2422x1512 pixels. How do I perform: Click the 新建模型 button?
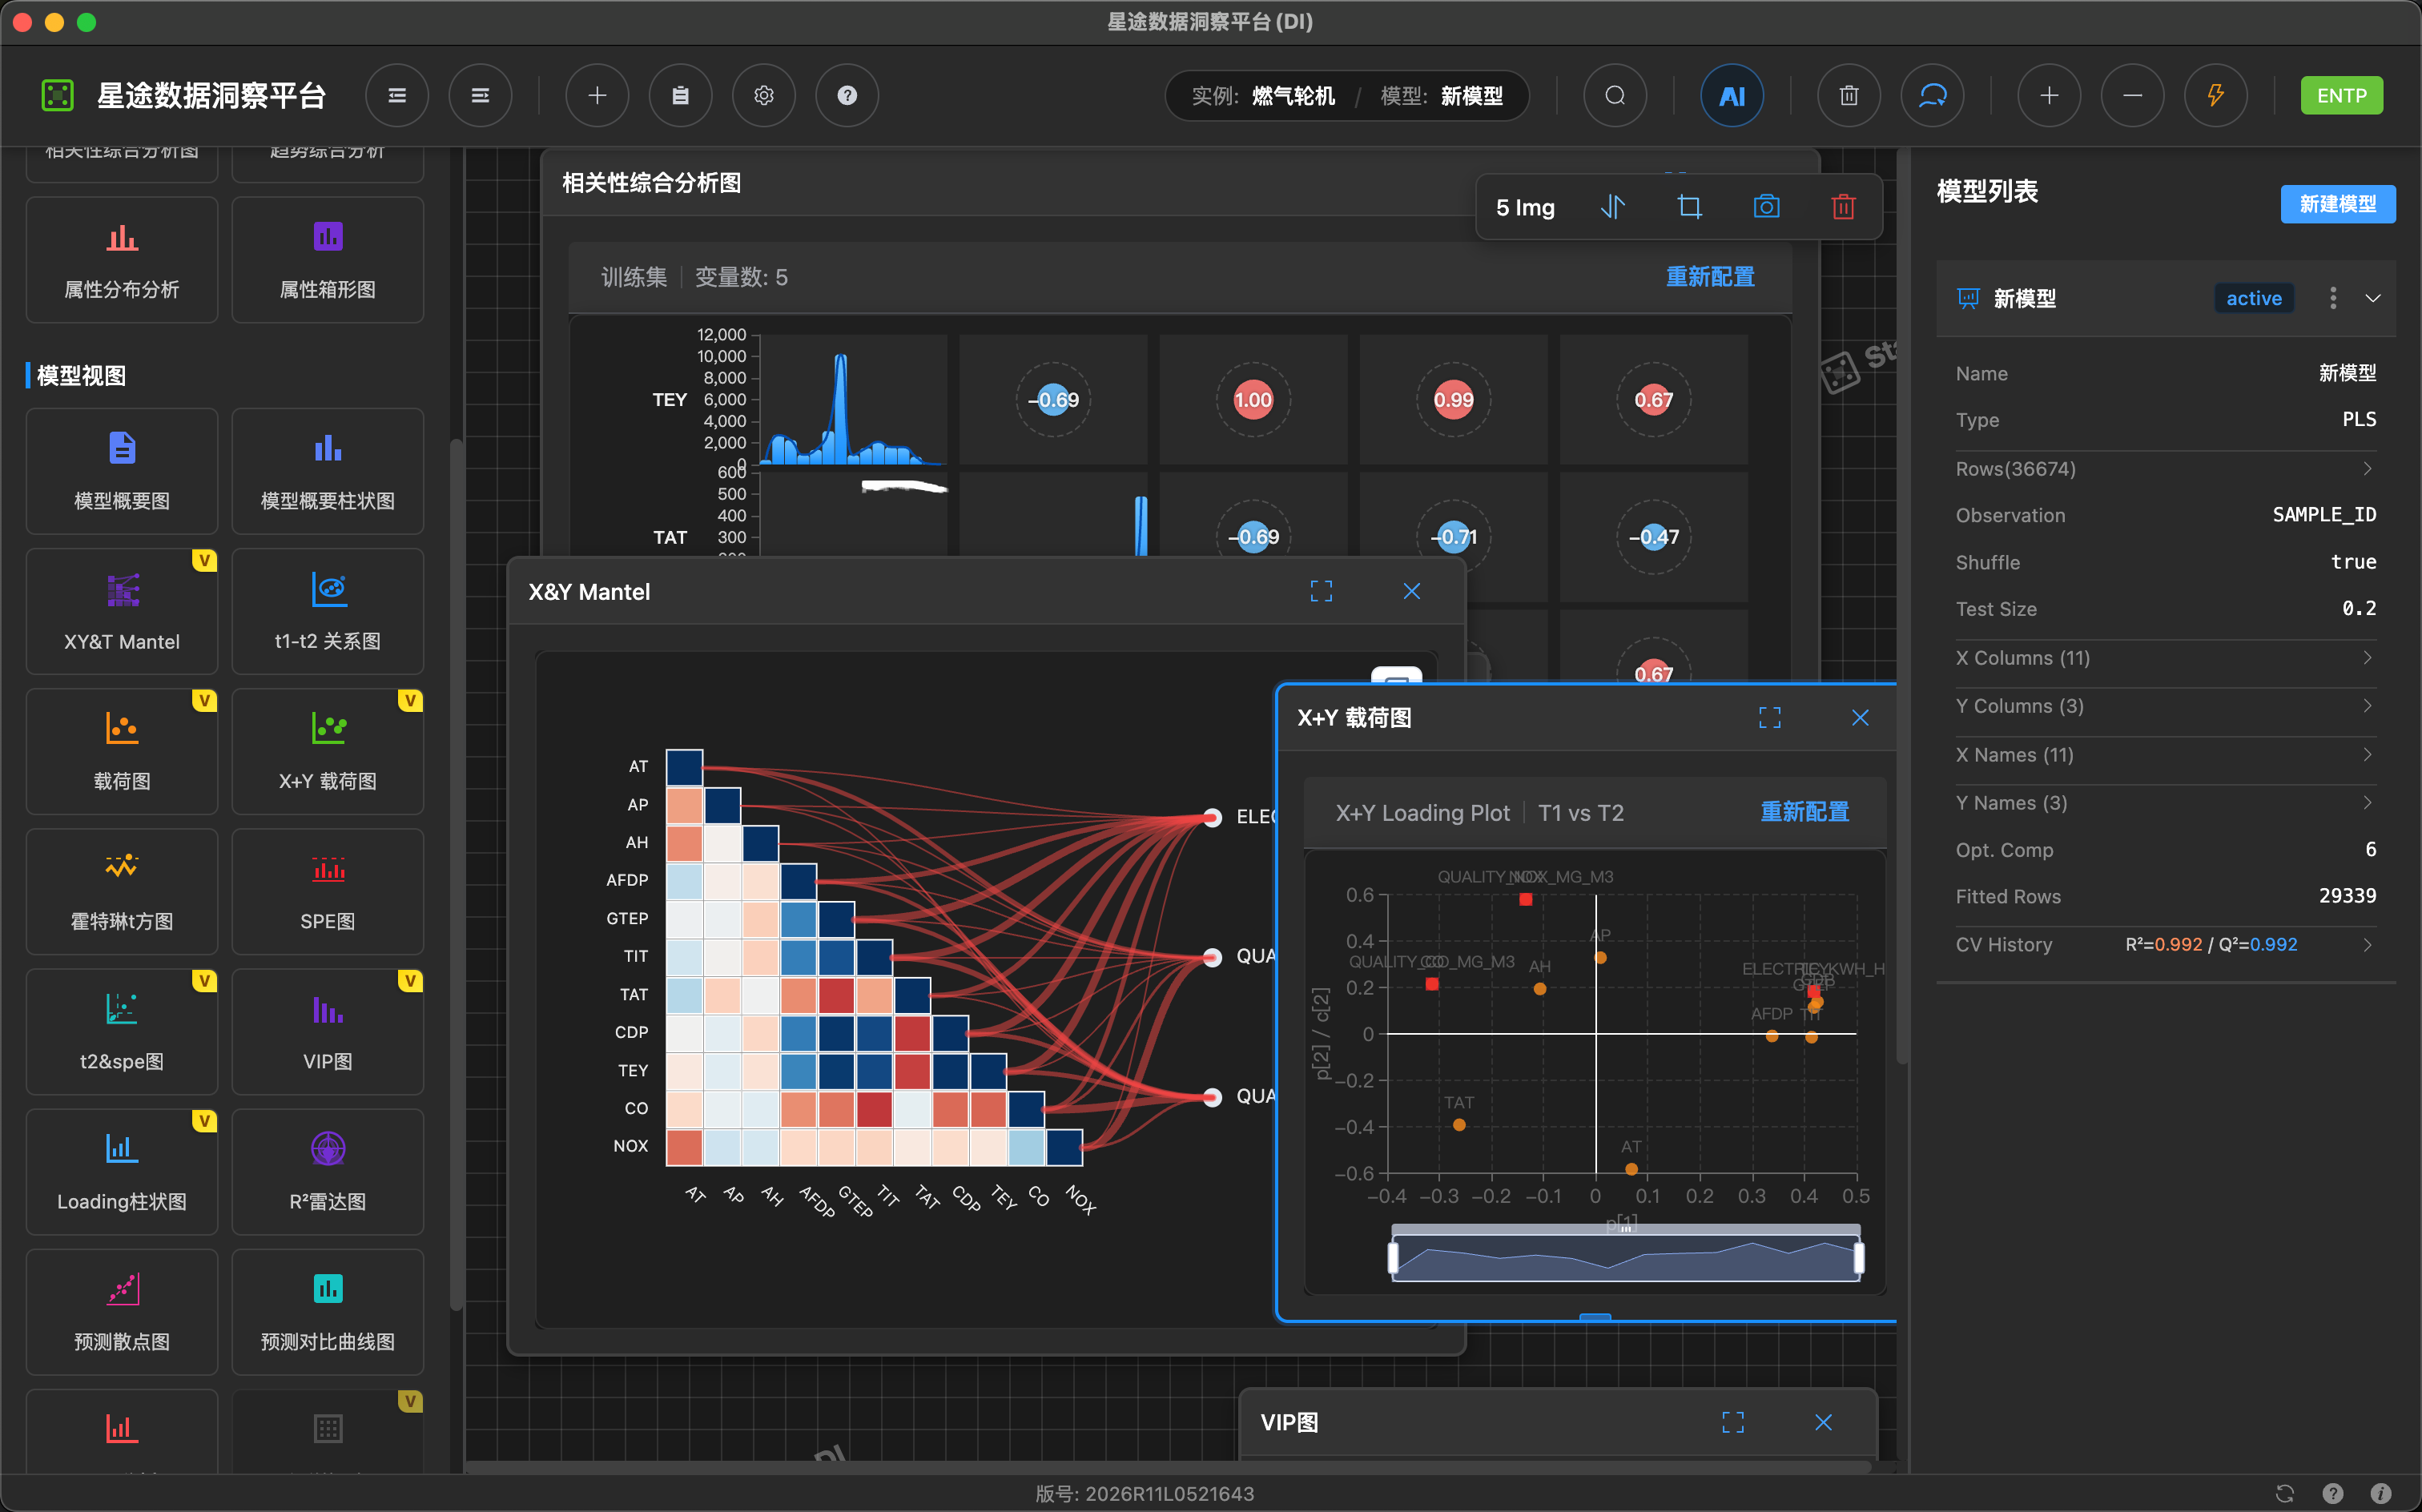pyautogui.click(x=2337, y=204)
